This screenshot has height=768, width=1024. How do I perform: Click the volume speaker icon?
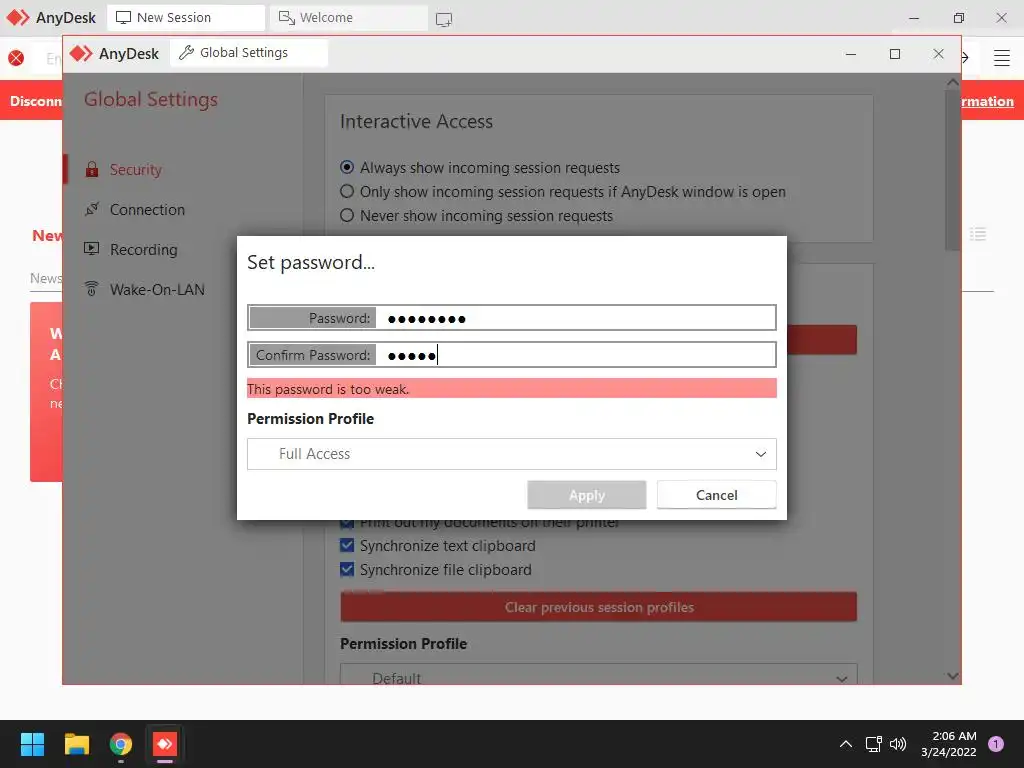tap(899, 744)
